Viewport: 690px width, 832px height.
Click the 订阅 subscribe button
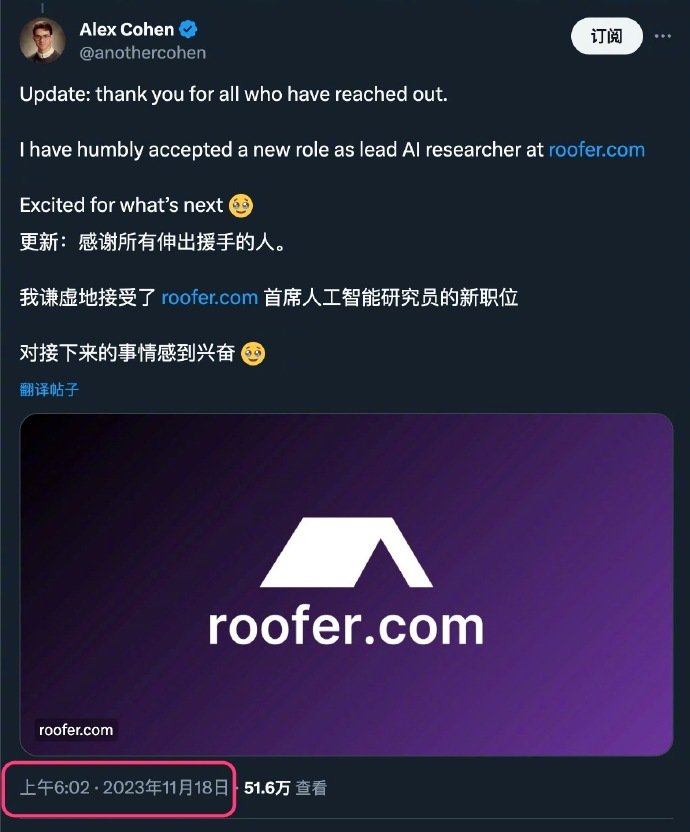607,36
